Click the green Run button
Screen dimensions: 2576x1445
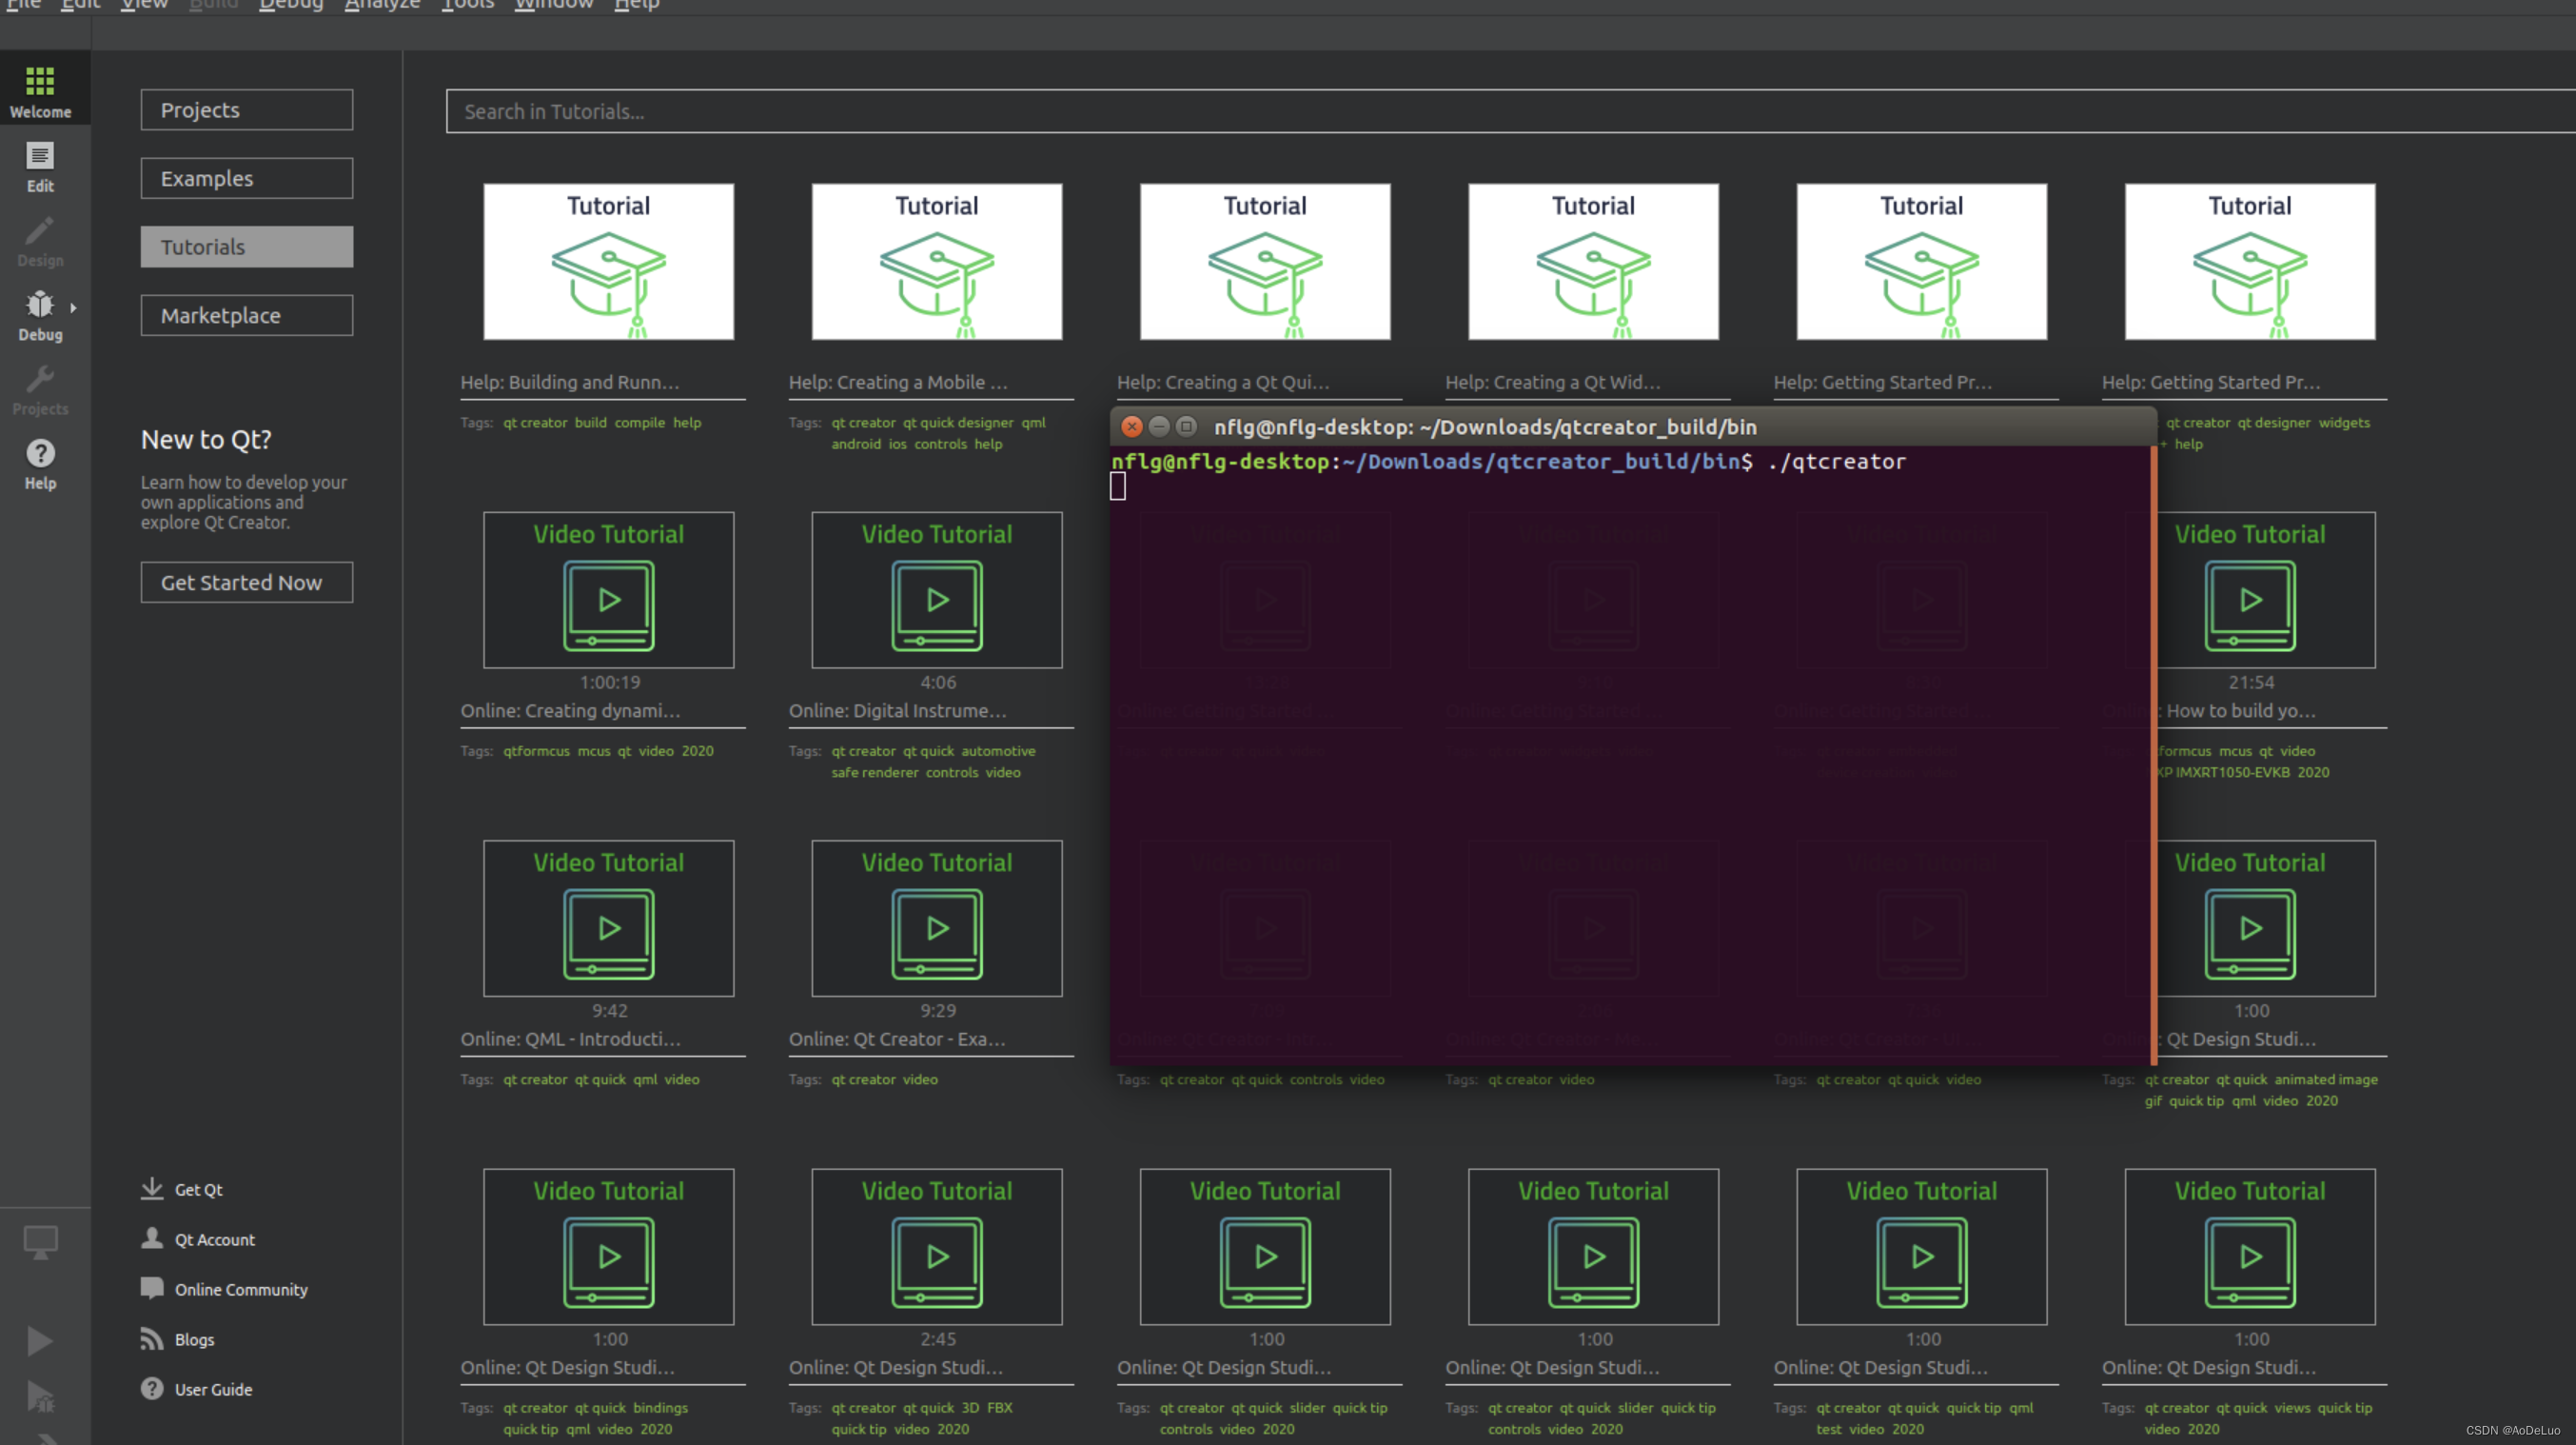[x=40, y=1340]
